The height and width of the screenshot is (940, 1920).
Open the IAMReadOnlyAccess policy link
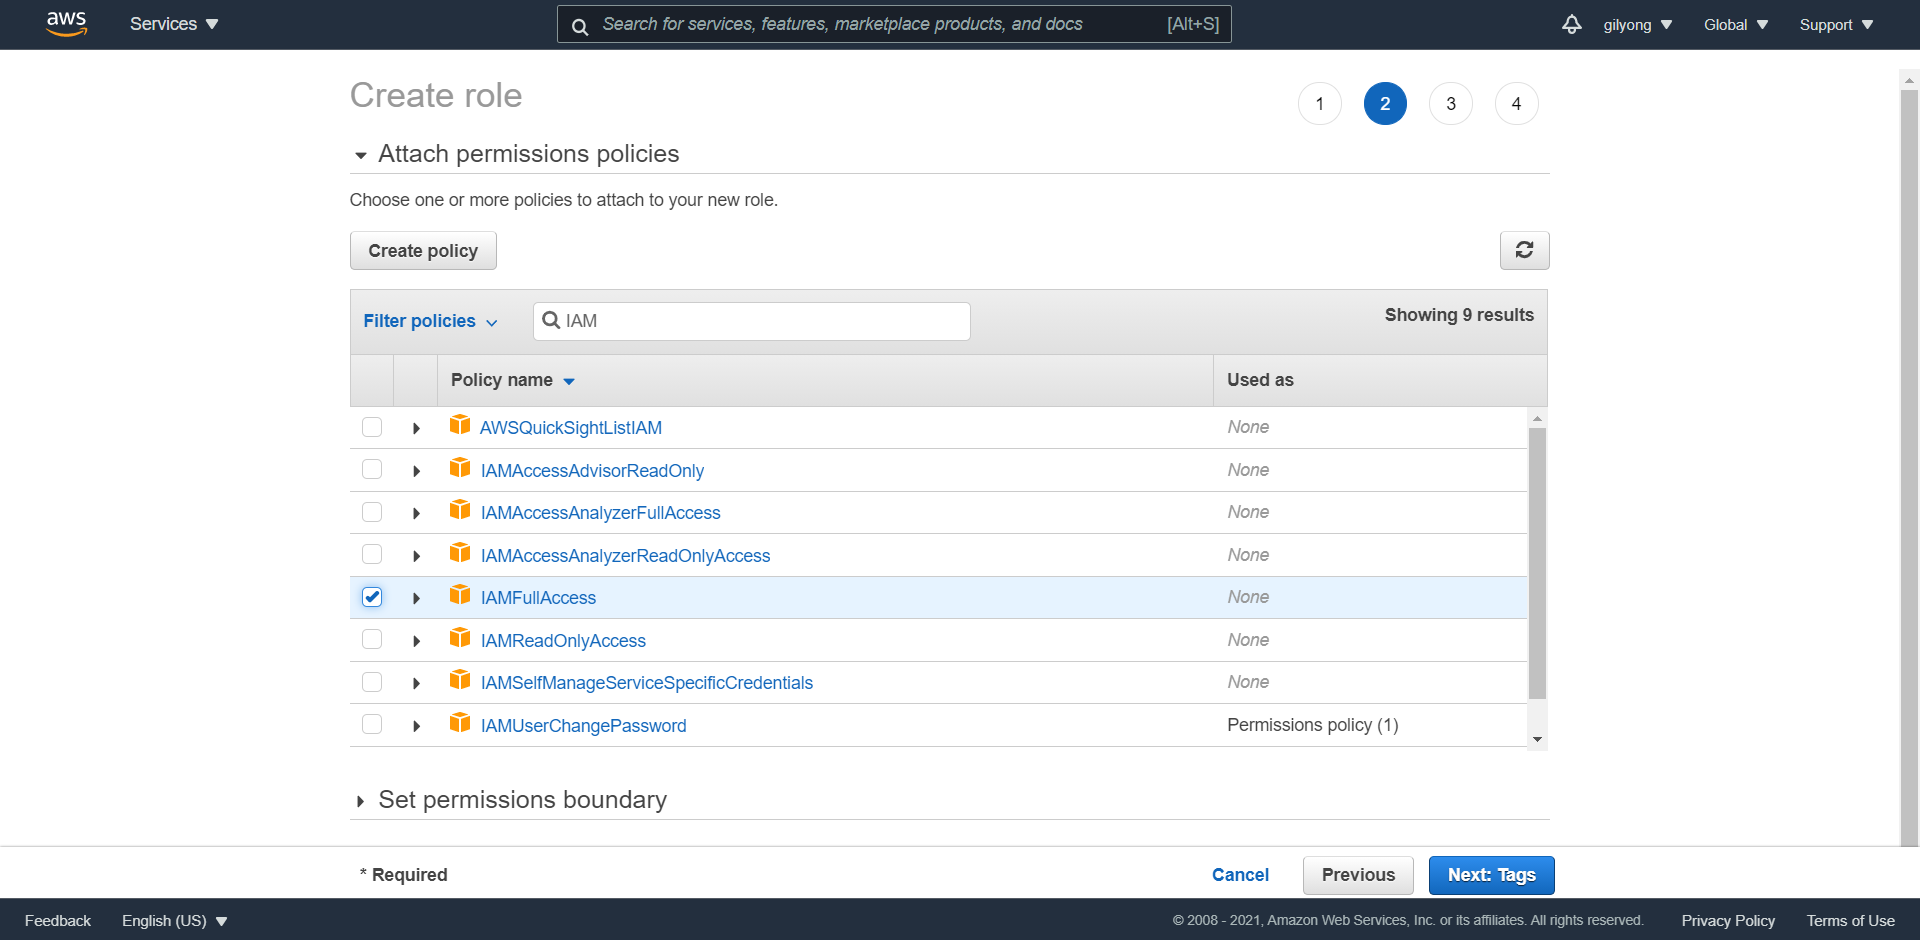pos(563,641)
